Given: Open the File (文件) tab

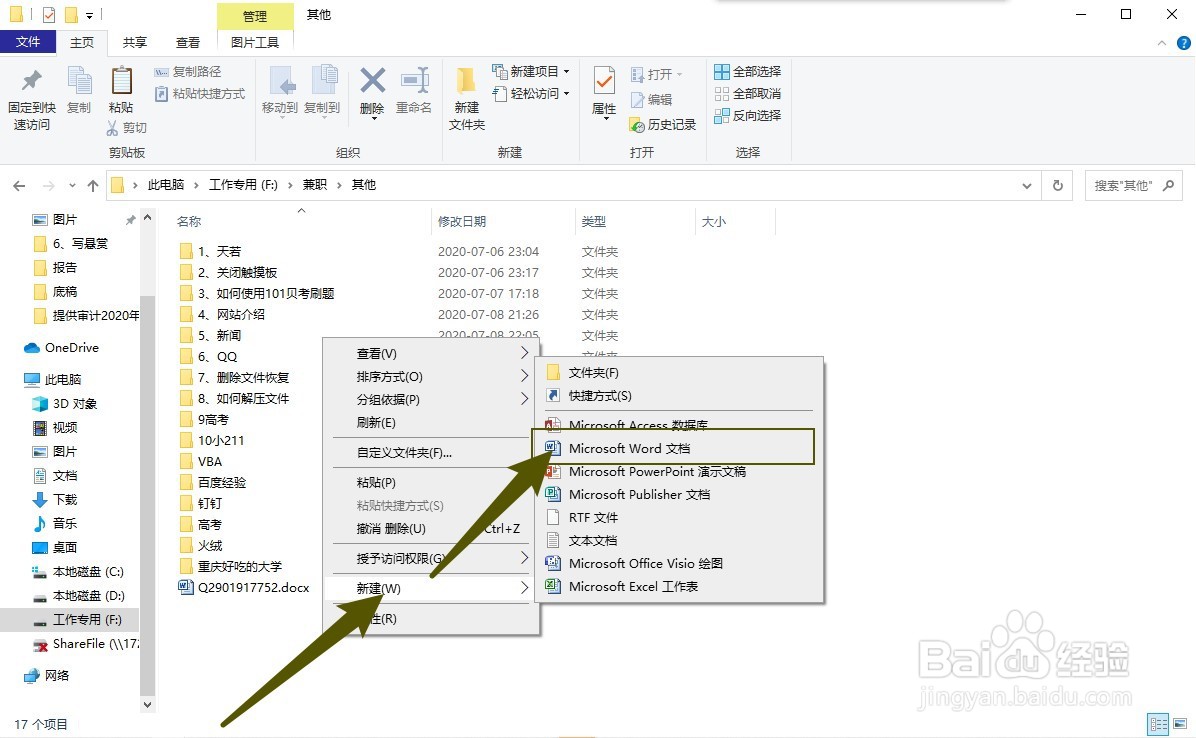Looking at the screenshot, I should coord(27,42).
